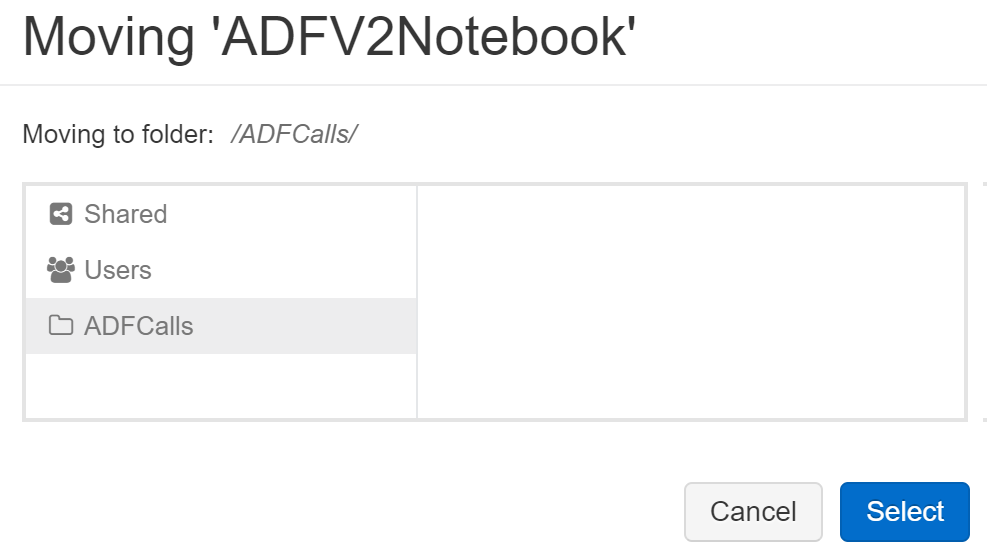Cancel moving the notebook
The height and width of the screenshot is (559, 987).
[x=753, y=512]
